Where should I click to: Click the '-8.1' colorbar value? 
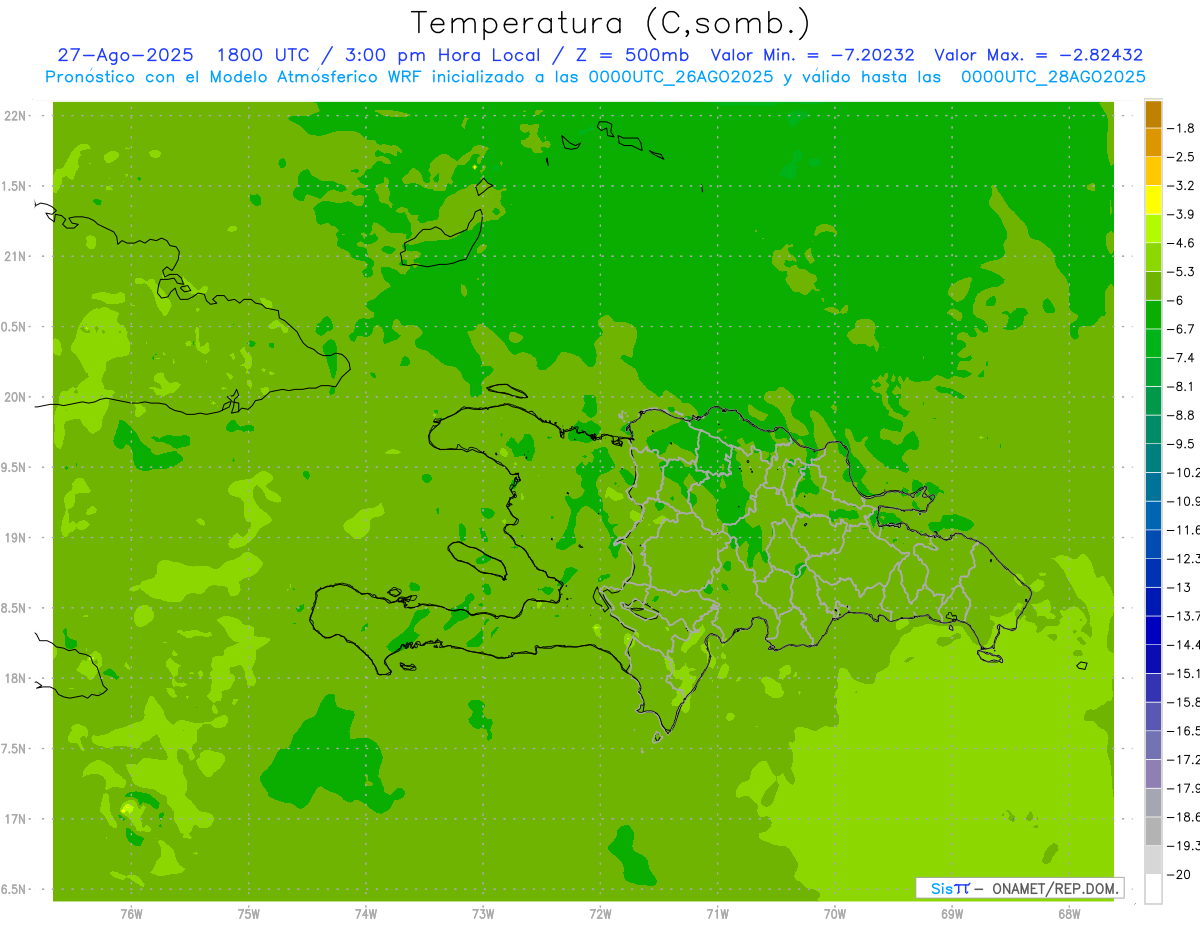(x=1182, y=386)
